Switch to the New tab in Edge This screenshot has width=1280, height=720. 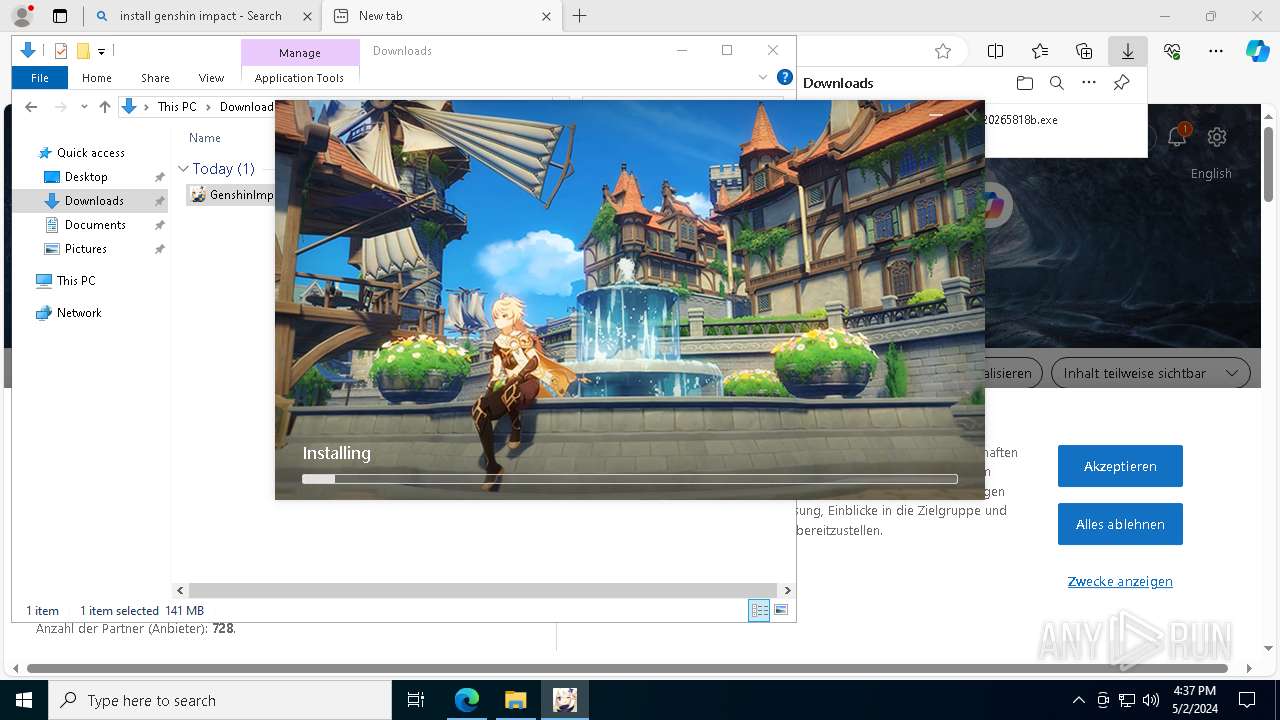pos(443,16)
